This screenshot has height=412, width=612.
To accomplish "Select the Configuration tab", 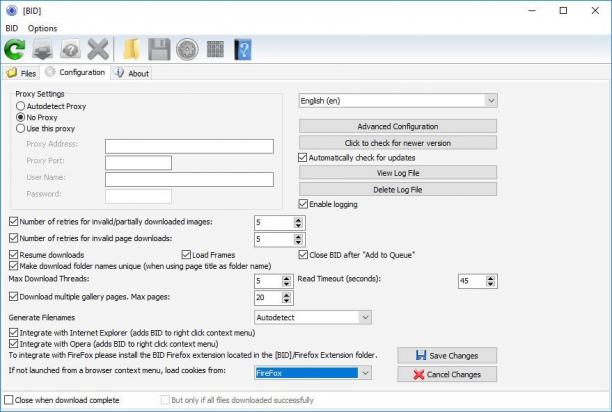I will click(x=75, y=72).
